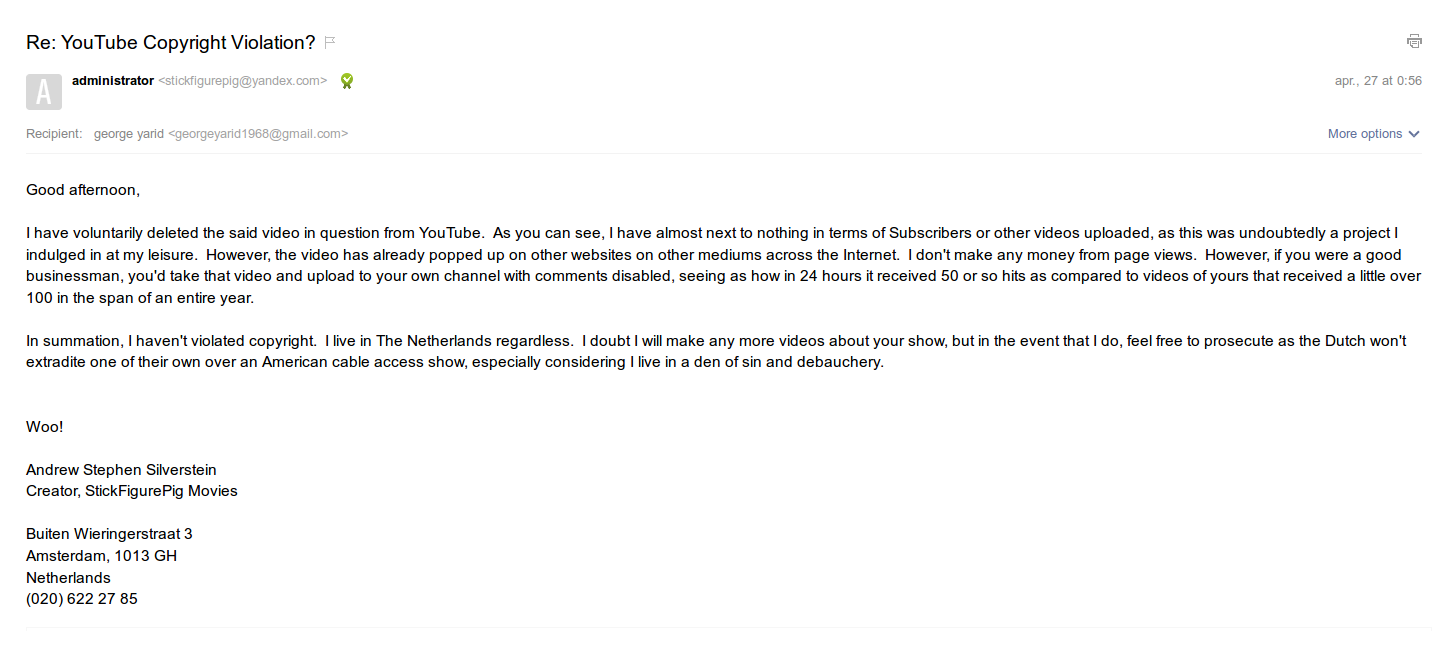The width and height of the screenshot is (1450, 650).
Task: Click the Recipient: label
Action: tap(54, 134)
